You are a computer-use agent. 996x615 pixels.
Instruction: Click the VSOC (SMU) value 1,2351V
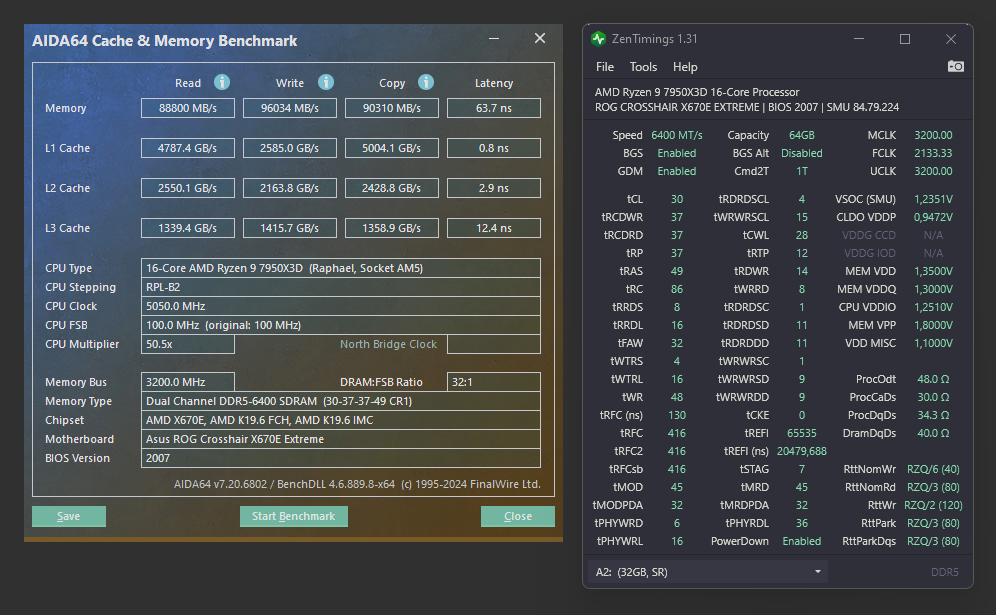tap(933, 199)
